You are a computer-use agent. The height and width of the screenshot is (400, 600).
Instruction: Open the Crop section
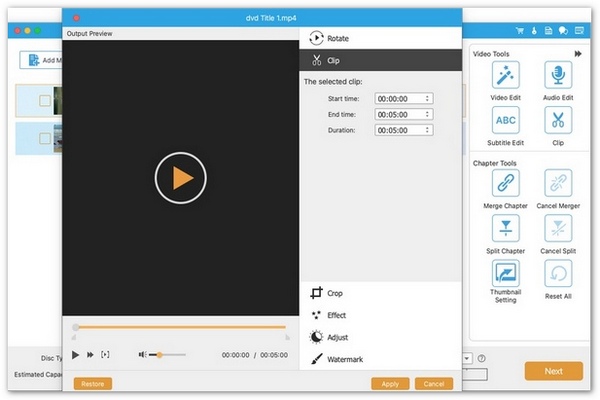point(380,293)
